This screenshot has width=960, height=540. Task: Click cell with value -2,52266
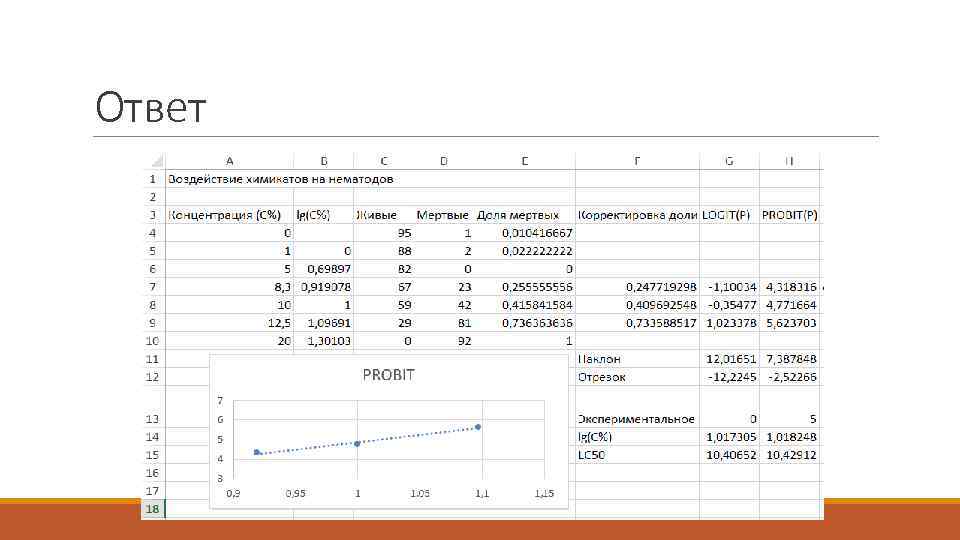pyautogui.click(x=789, y=377)
